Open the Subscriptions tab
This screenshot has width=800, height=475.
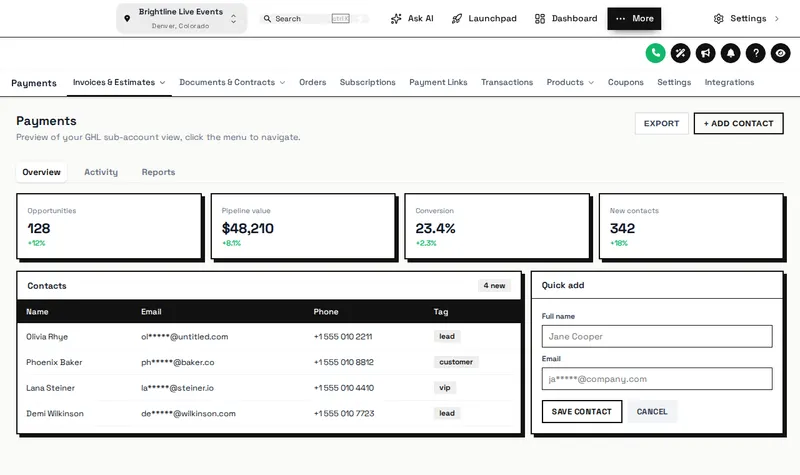coord(367,82)
